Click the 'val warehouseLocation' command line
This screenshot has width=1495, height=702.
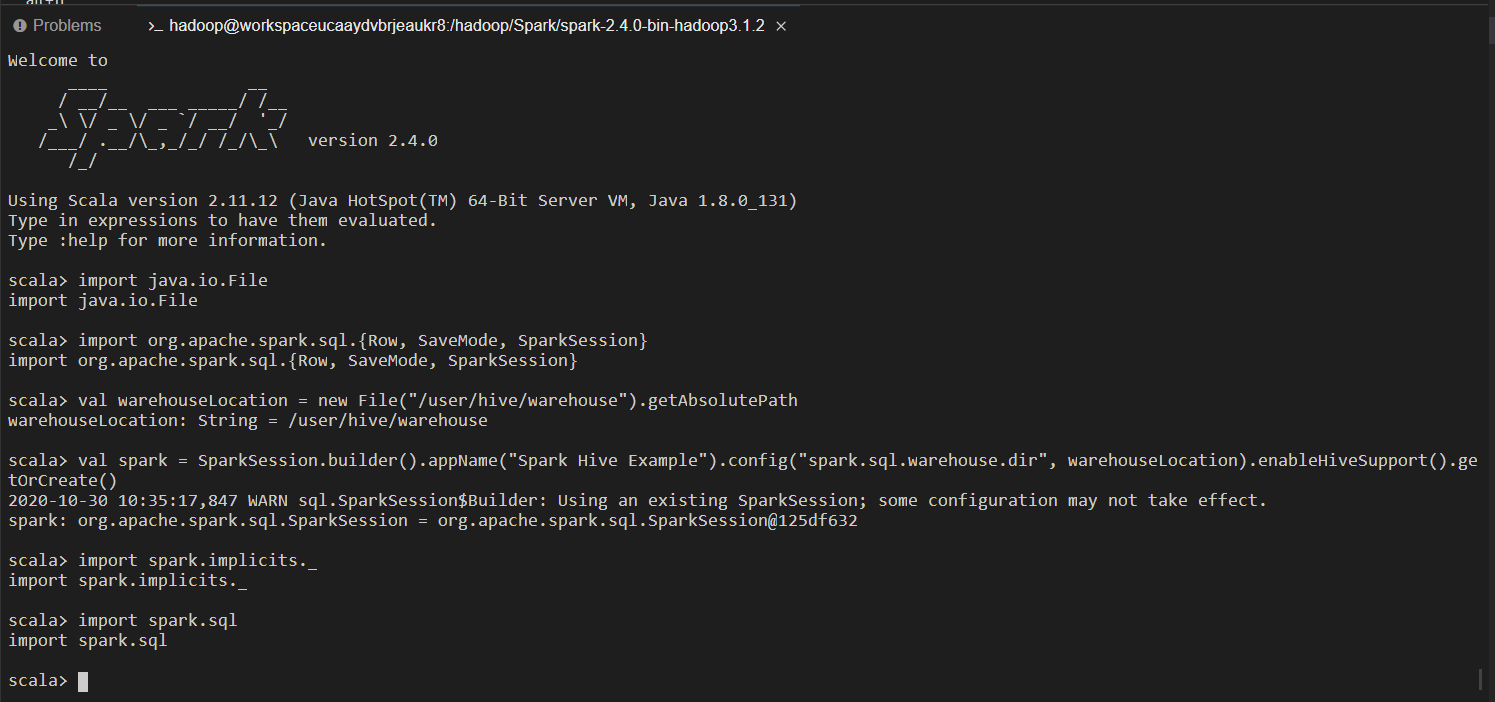pyautogui.click(x=403, y=401)
